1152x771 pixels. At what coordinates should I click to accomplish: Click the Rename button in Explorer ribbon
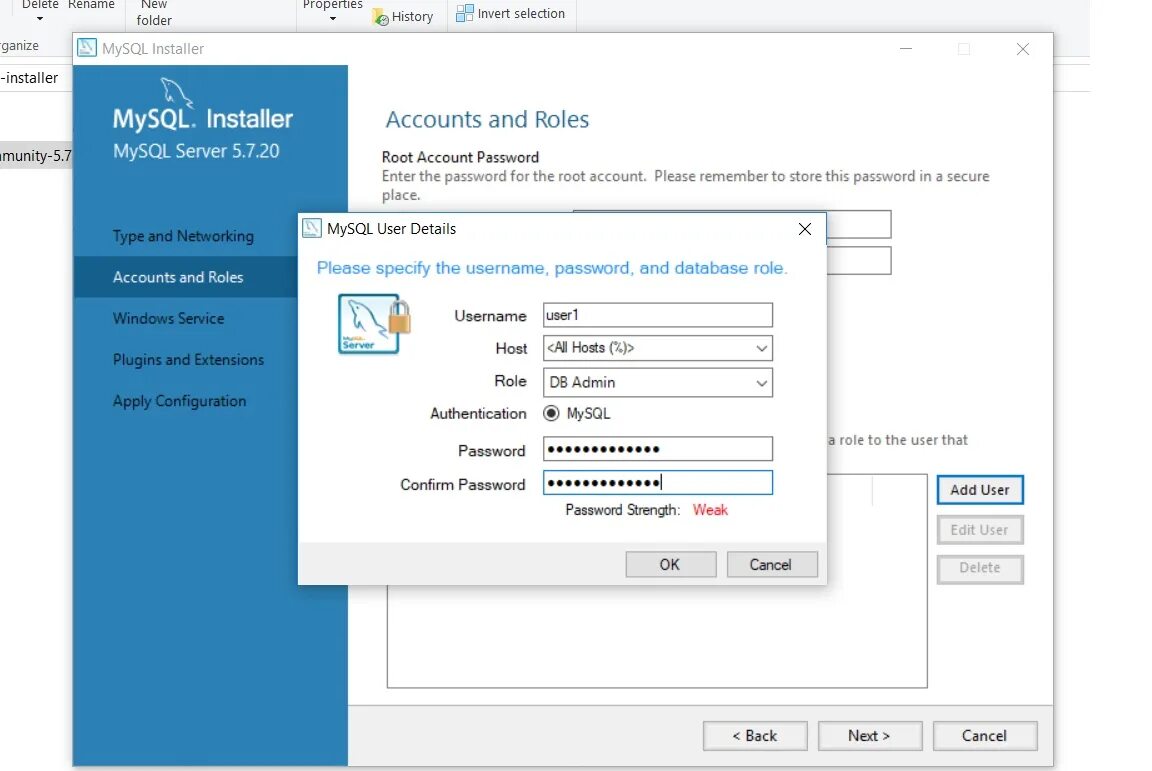tap(91, 5)
